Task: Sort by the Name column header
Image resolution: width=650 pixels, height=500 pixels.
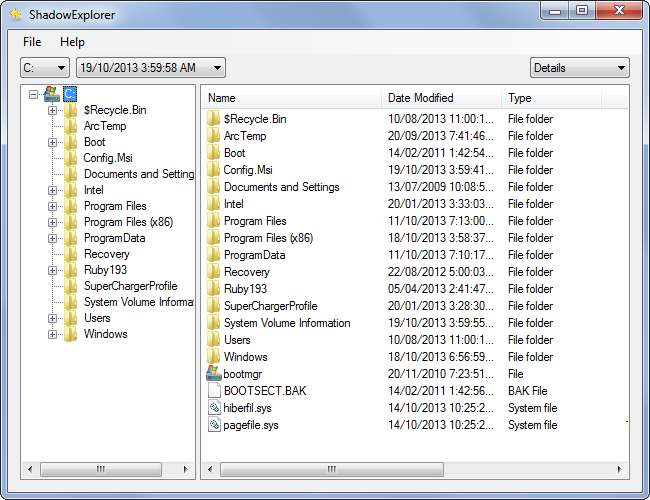Action: [x=292, y=98]
